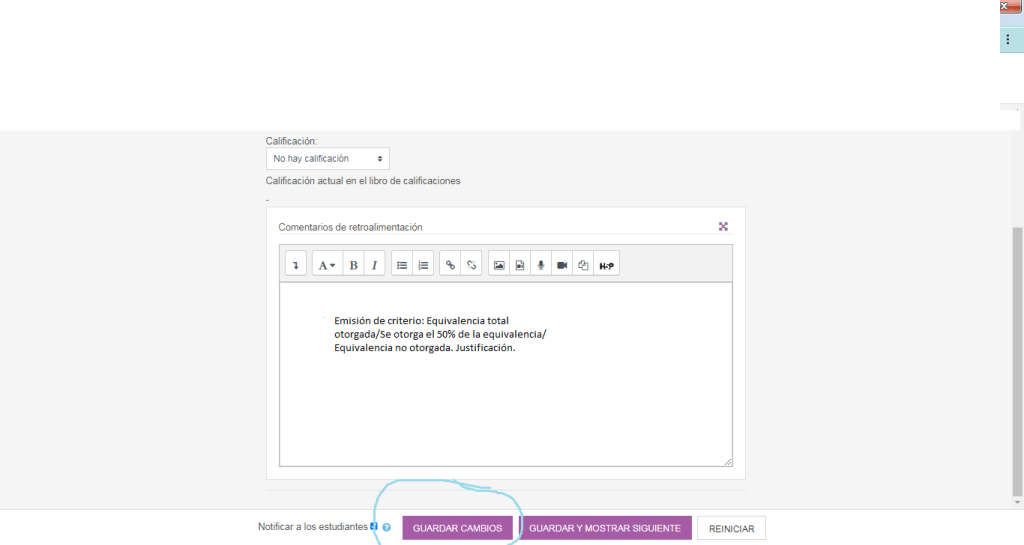This screenshot has width=1024, height=545.
Task: Insert an image into the feedback
Action: tap(499, 265)
